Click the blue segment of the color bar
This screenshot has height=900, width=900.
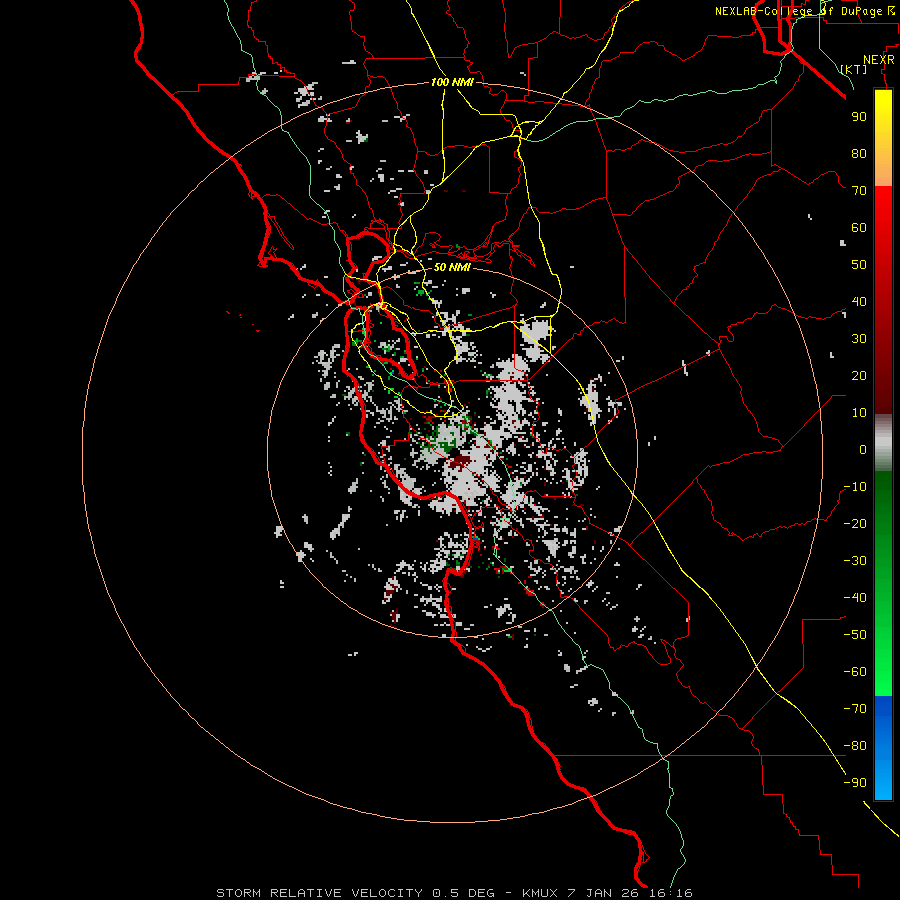[x=883, y=746]
